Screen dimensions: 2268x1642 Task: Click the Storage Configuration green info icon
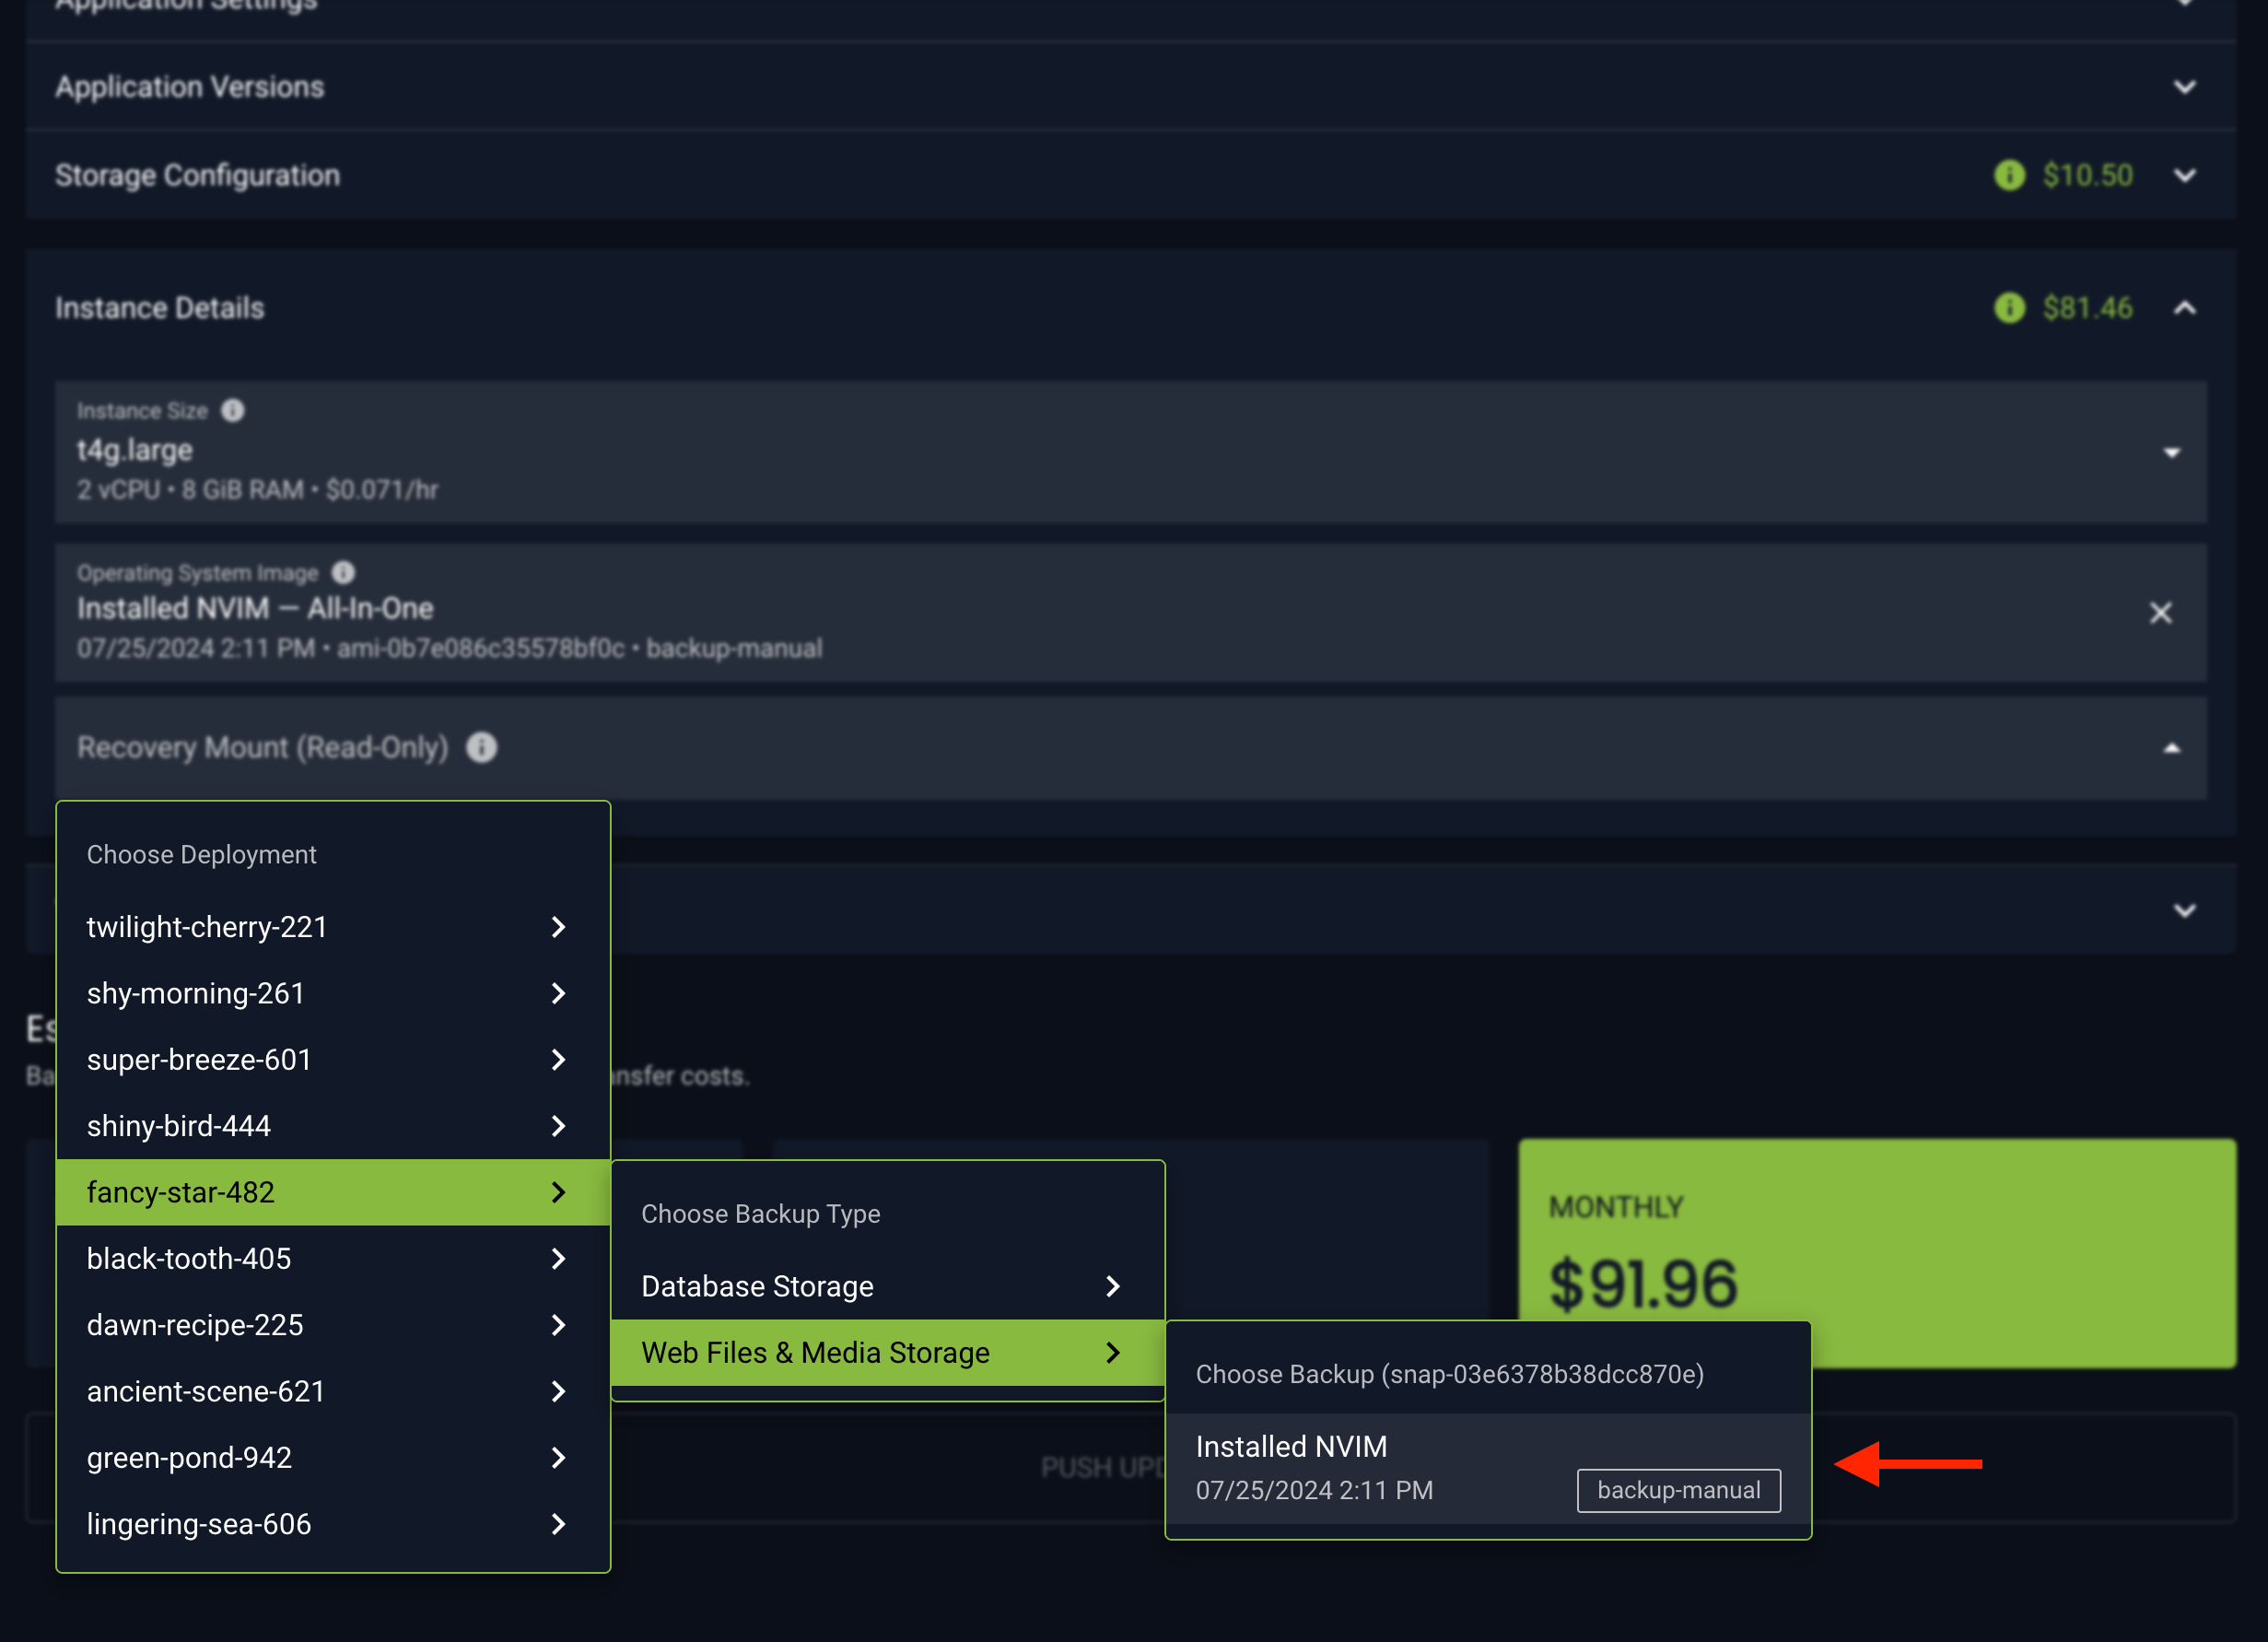2009,176
